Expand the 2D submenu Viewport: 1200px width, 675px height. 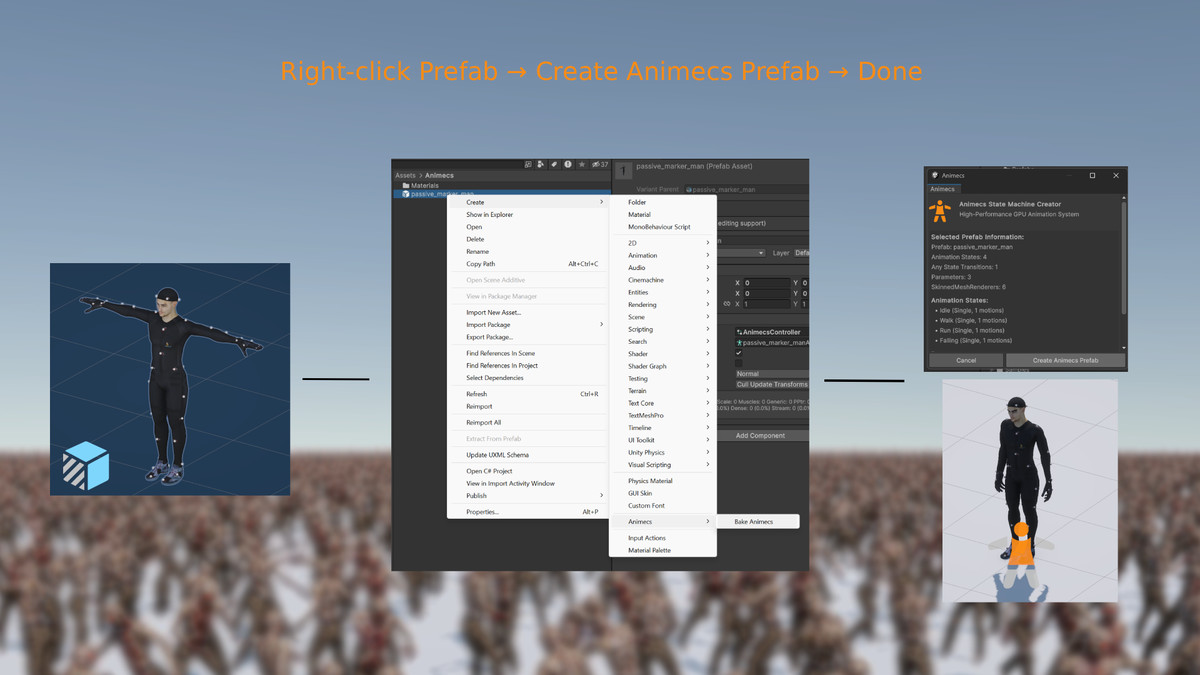[663, 243]
